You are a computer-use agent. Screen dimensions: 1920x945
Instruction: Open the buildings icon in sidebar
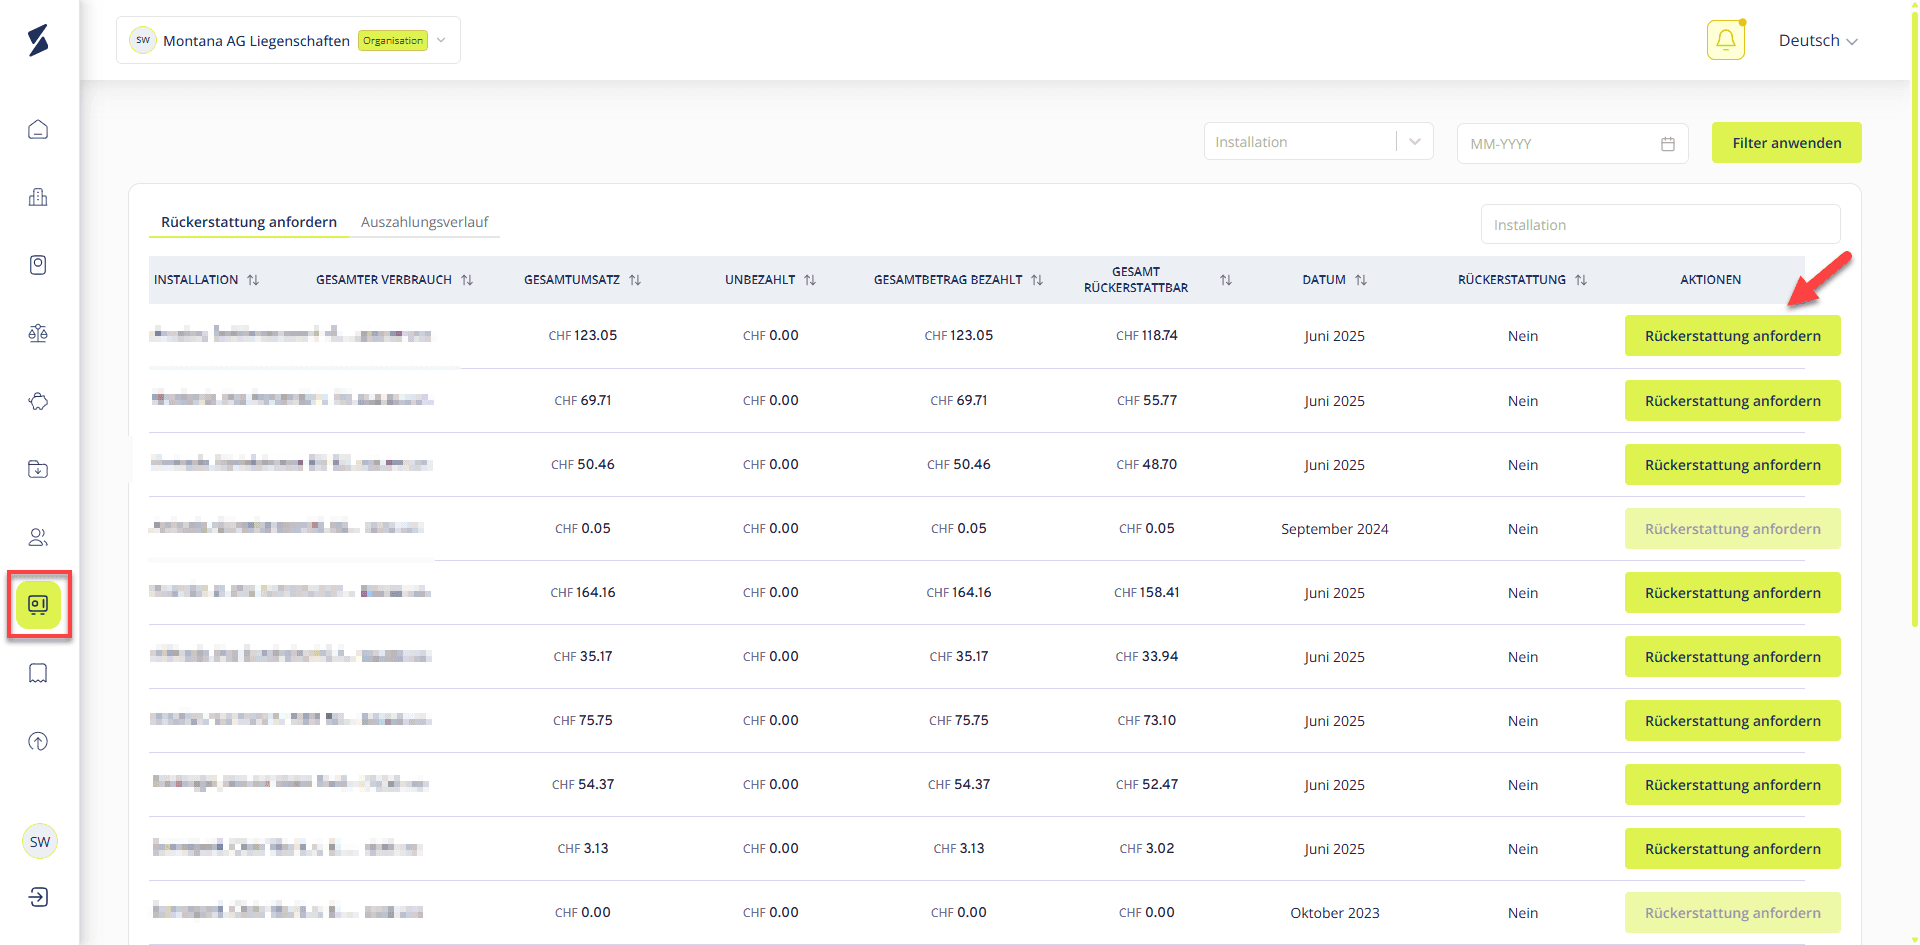(x=38, y=197)
